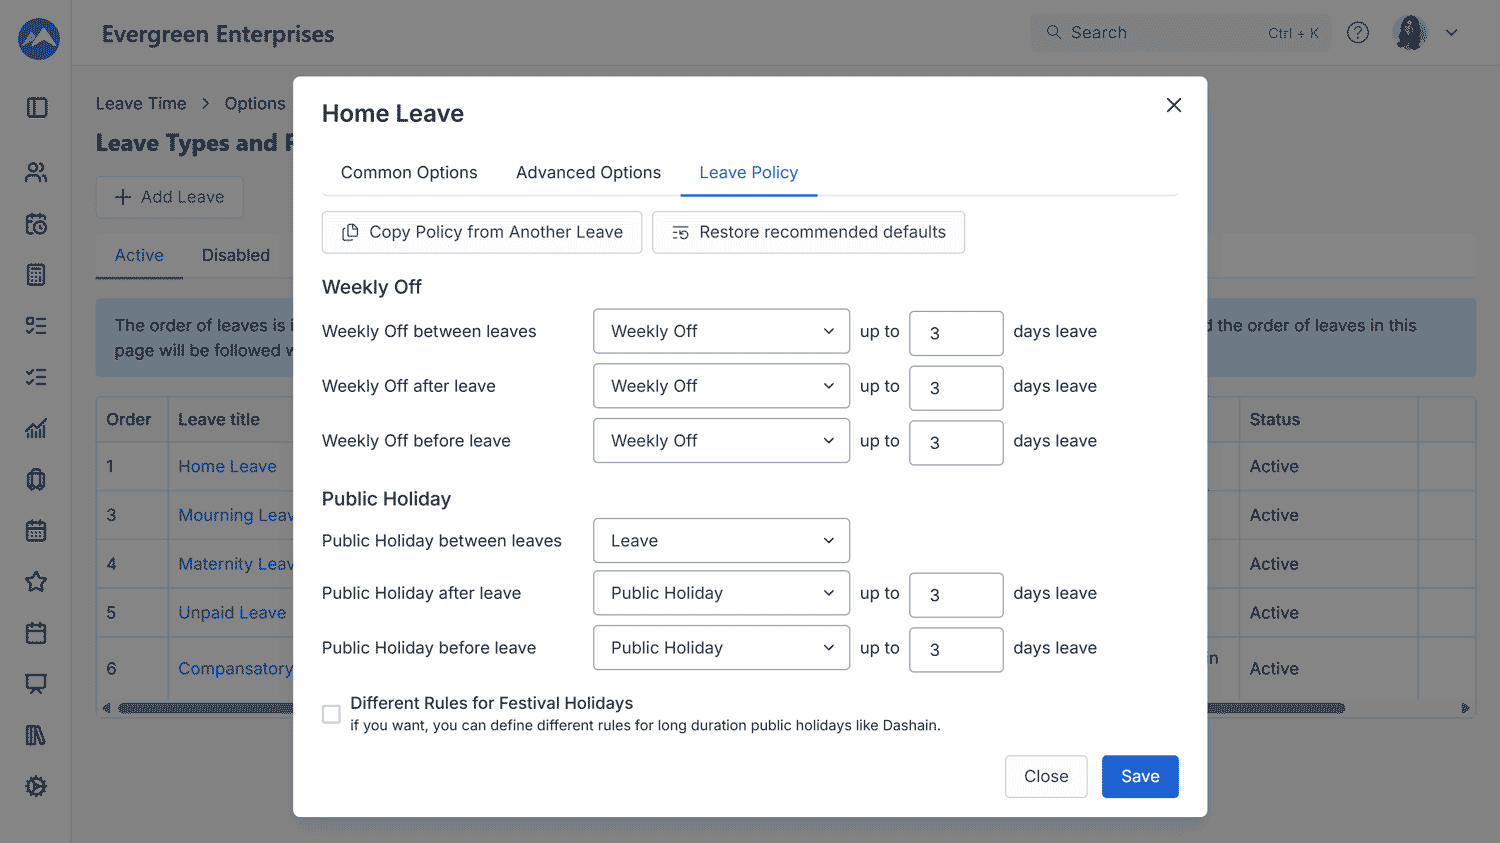The image size is (1500, 843).
Task: Switch to Advanced Options tab
Action: pos(588,173)
